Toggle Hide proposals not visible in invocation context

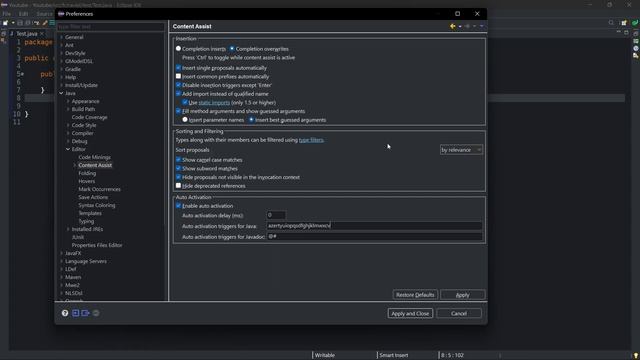click(x=178, y=177)
